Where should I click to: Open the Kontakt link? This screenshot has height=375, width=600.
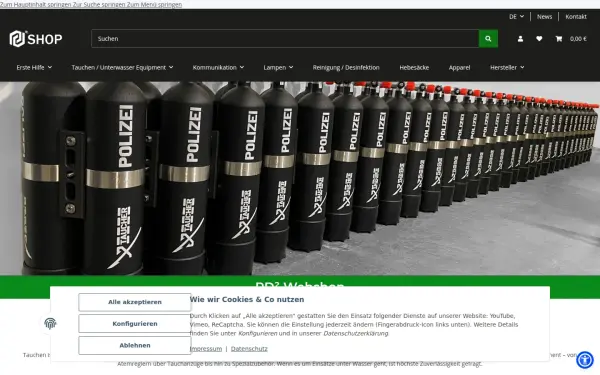coord(576,16)
